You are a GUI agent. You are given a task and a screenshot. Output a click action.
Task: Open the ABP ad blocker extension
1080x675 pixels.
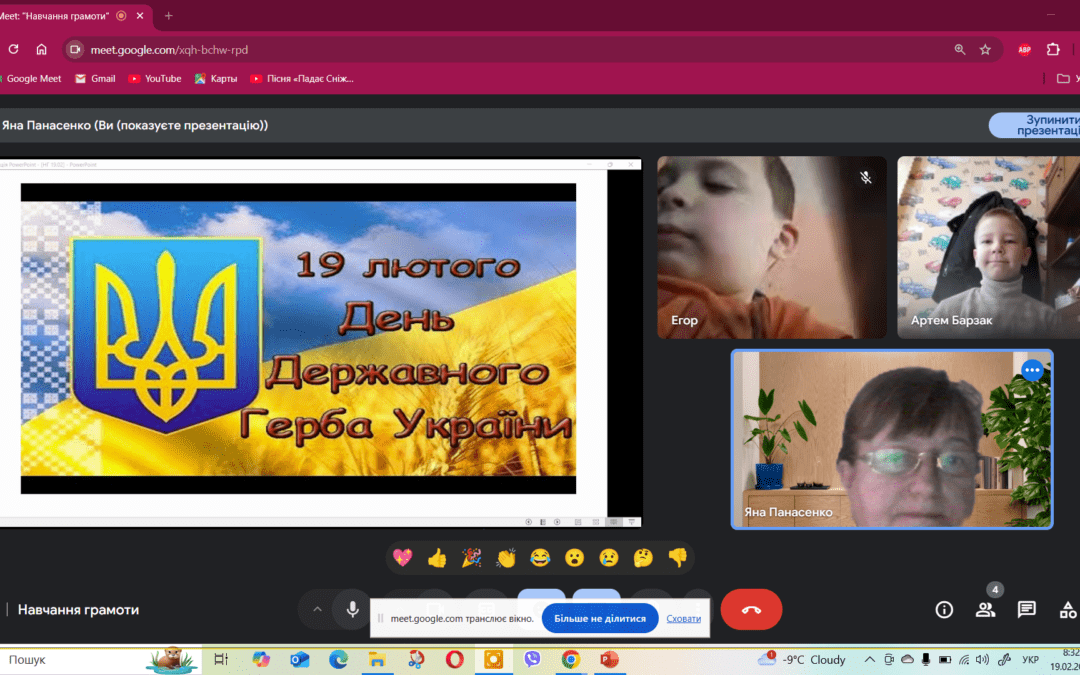(1024, 50)
